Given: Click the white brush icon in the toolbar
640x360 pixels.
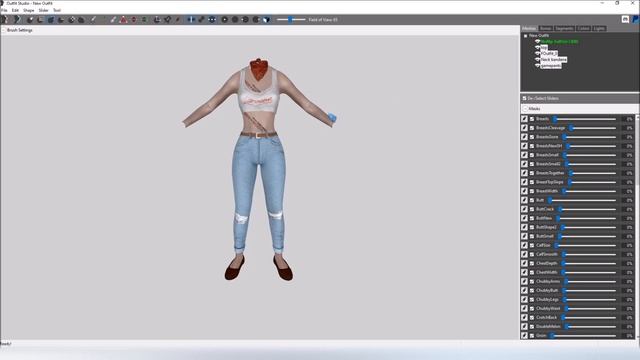Looking at the screenshot, I should tap(113, 20).
